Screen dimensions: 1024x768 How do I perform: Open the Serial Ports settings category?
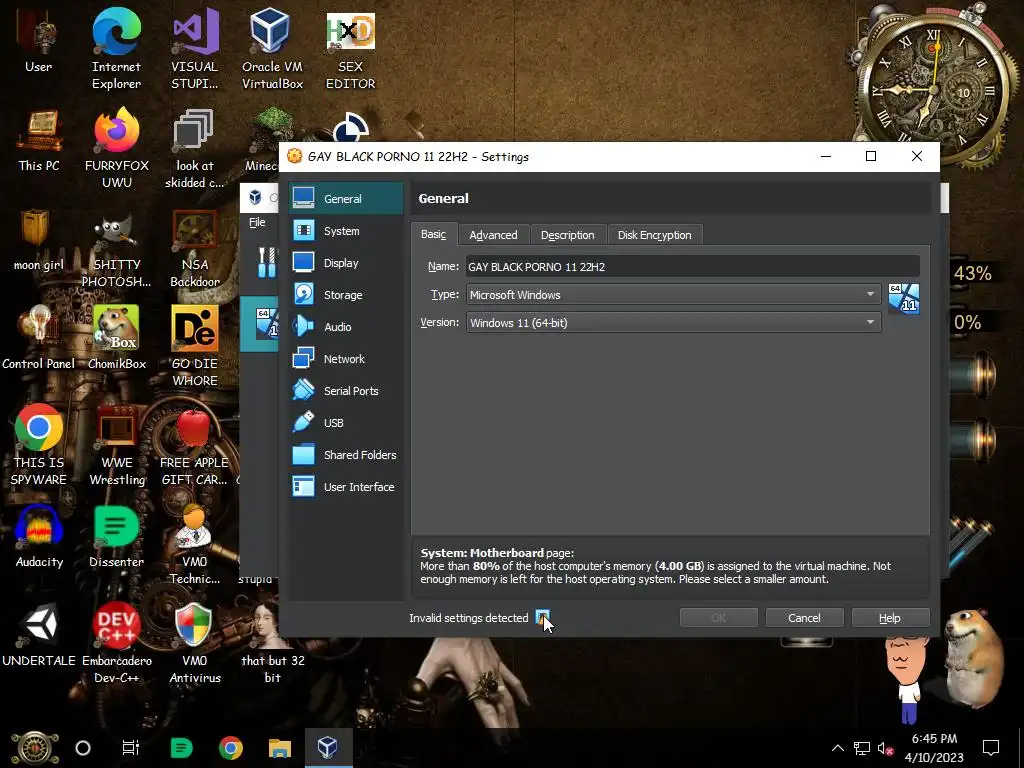pyautogui.click(x=346, y=391)
